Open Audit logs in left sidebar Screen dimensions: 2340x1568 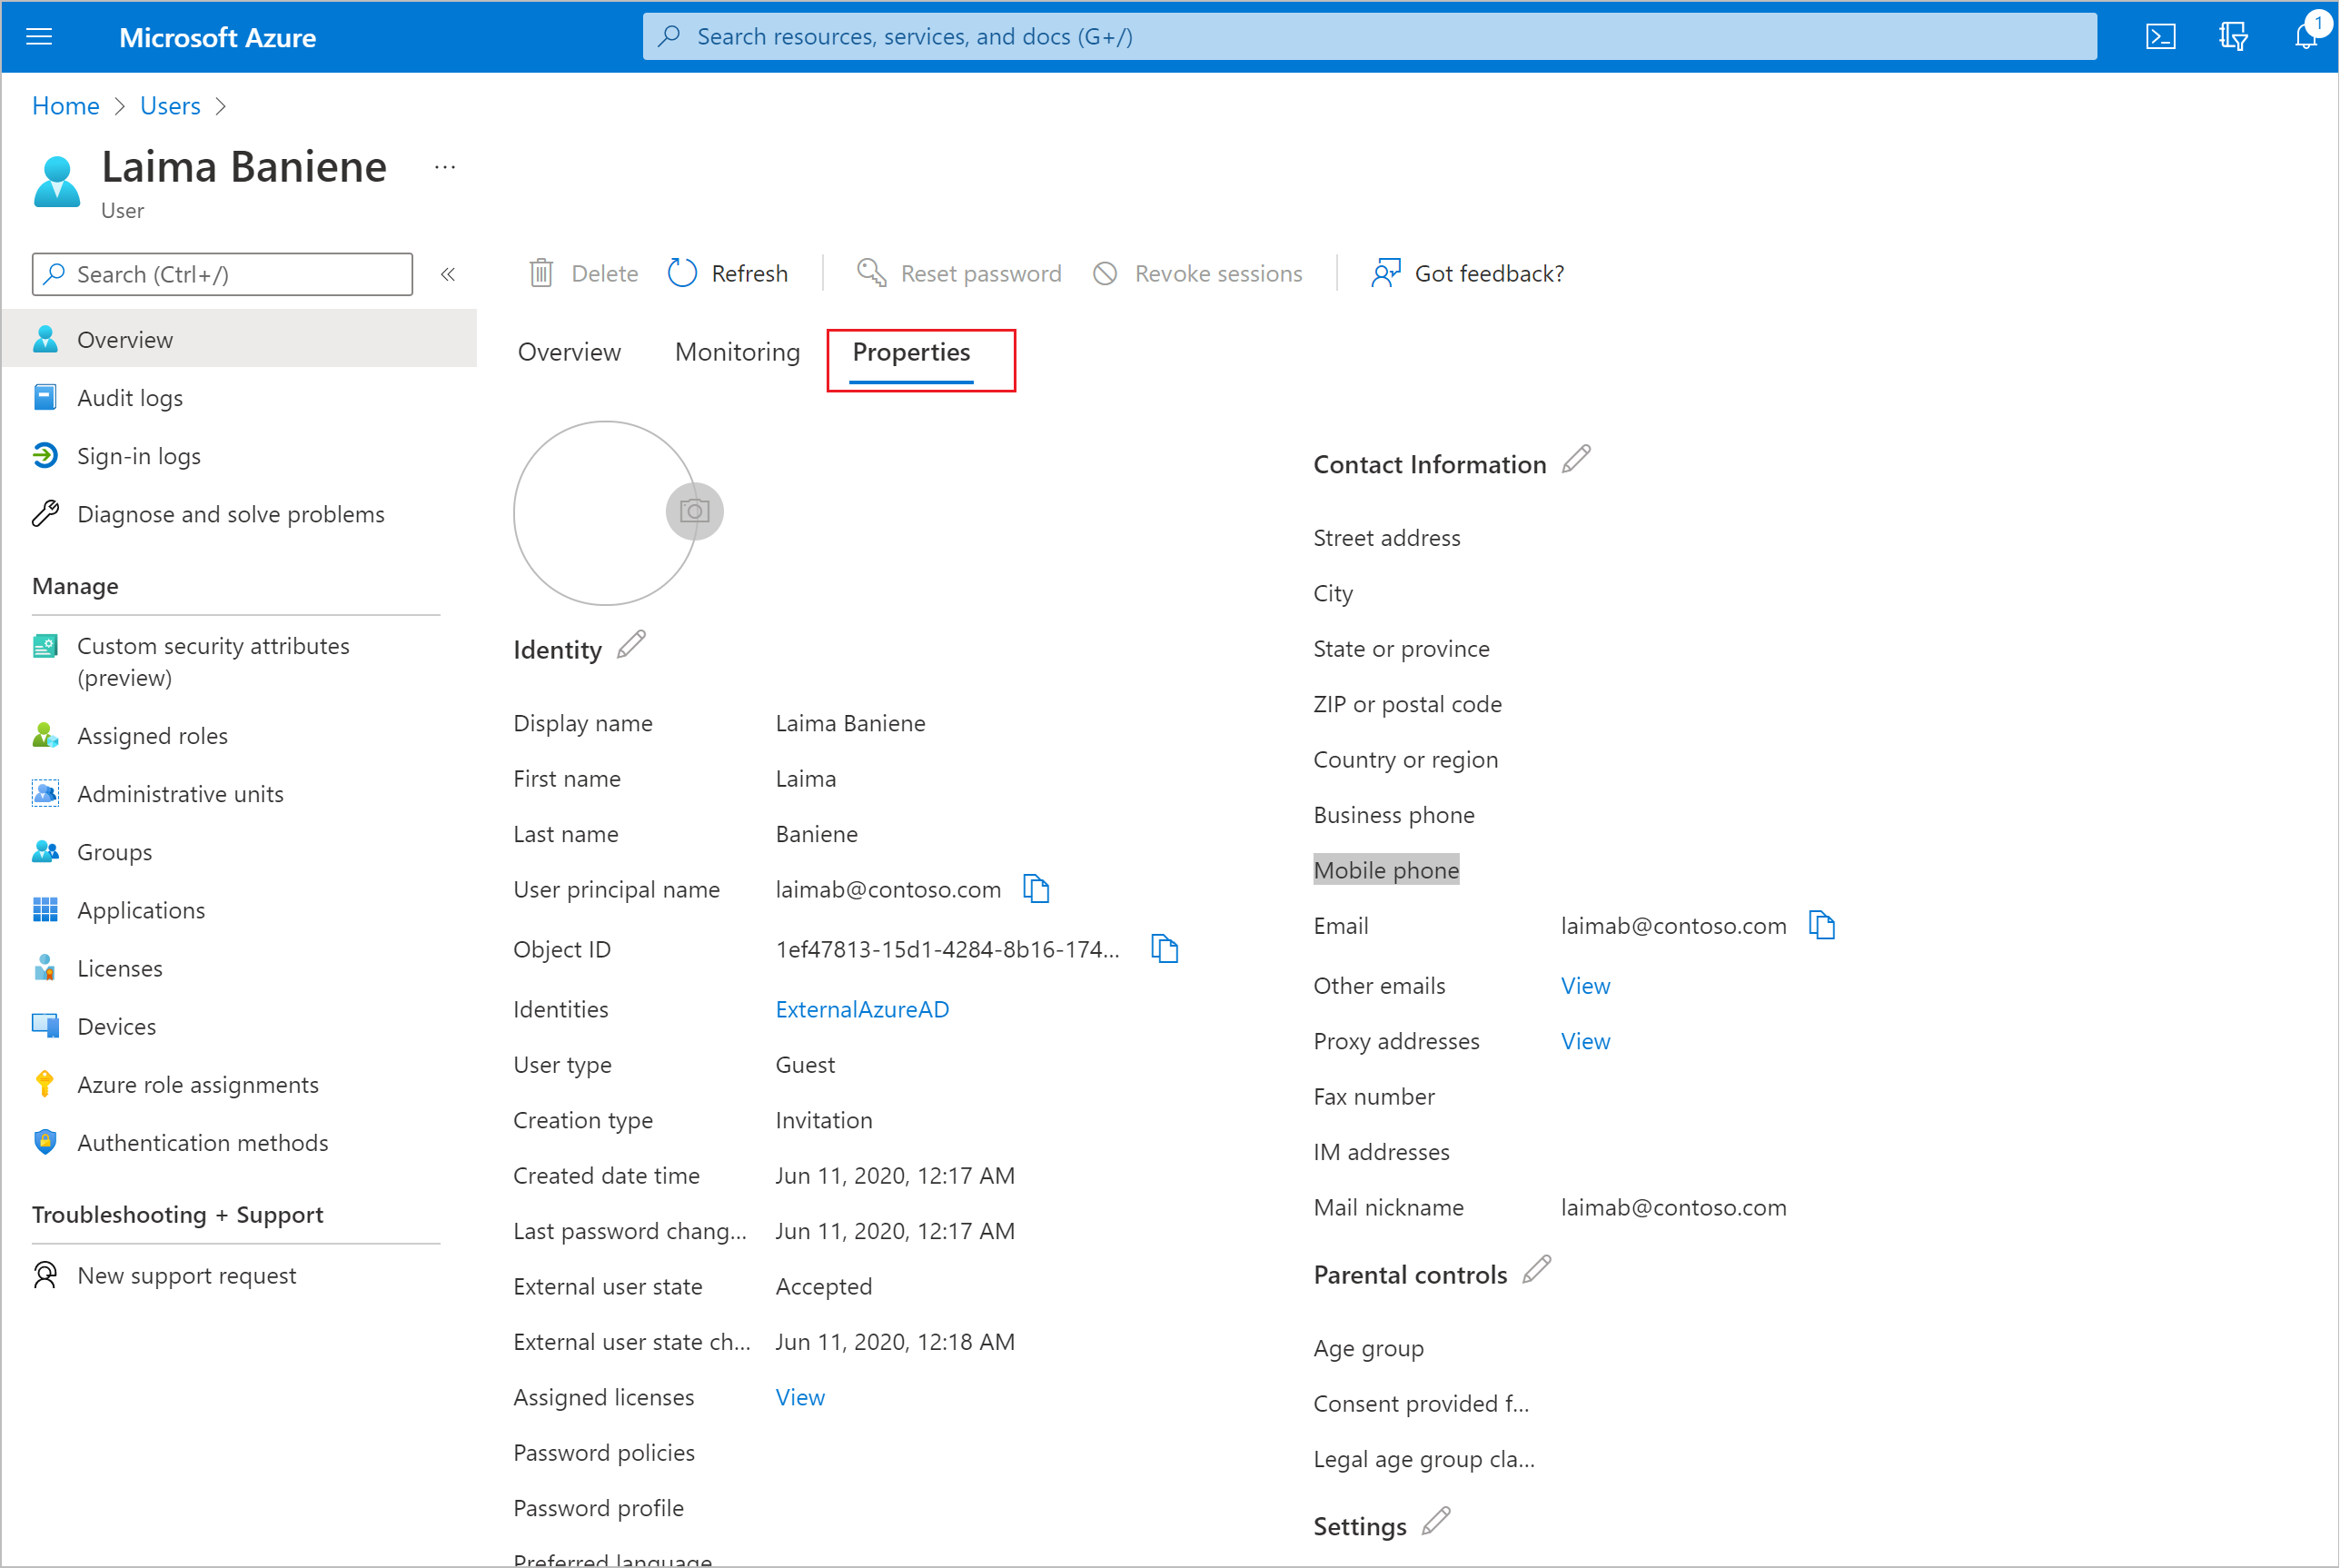[x=130, y=397]
